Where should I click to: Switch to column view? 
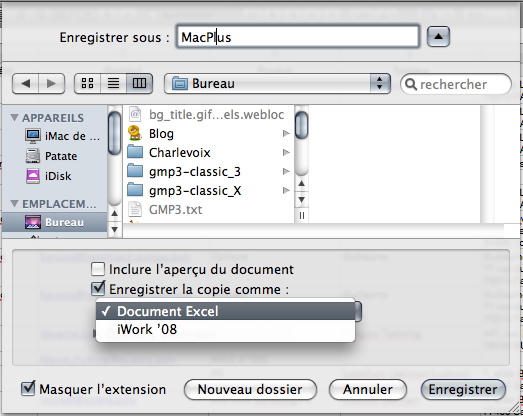tap(139, 83)
